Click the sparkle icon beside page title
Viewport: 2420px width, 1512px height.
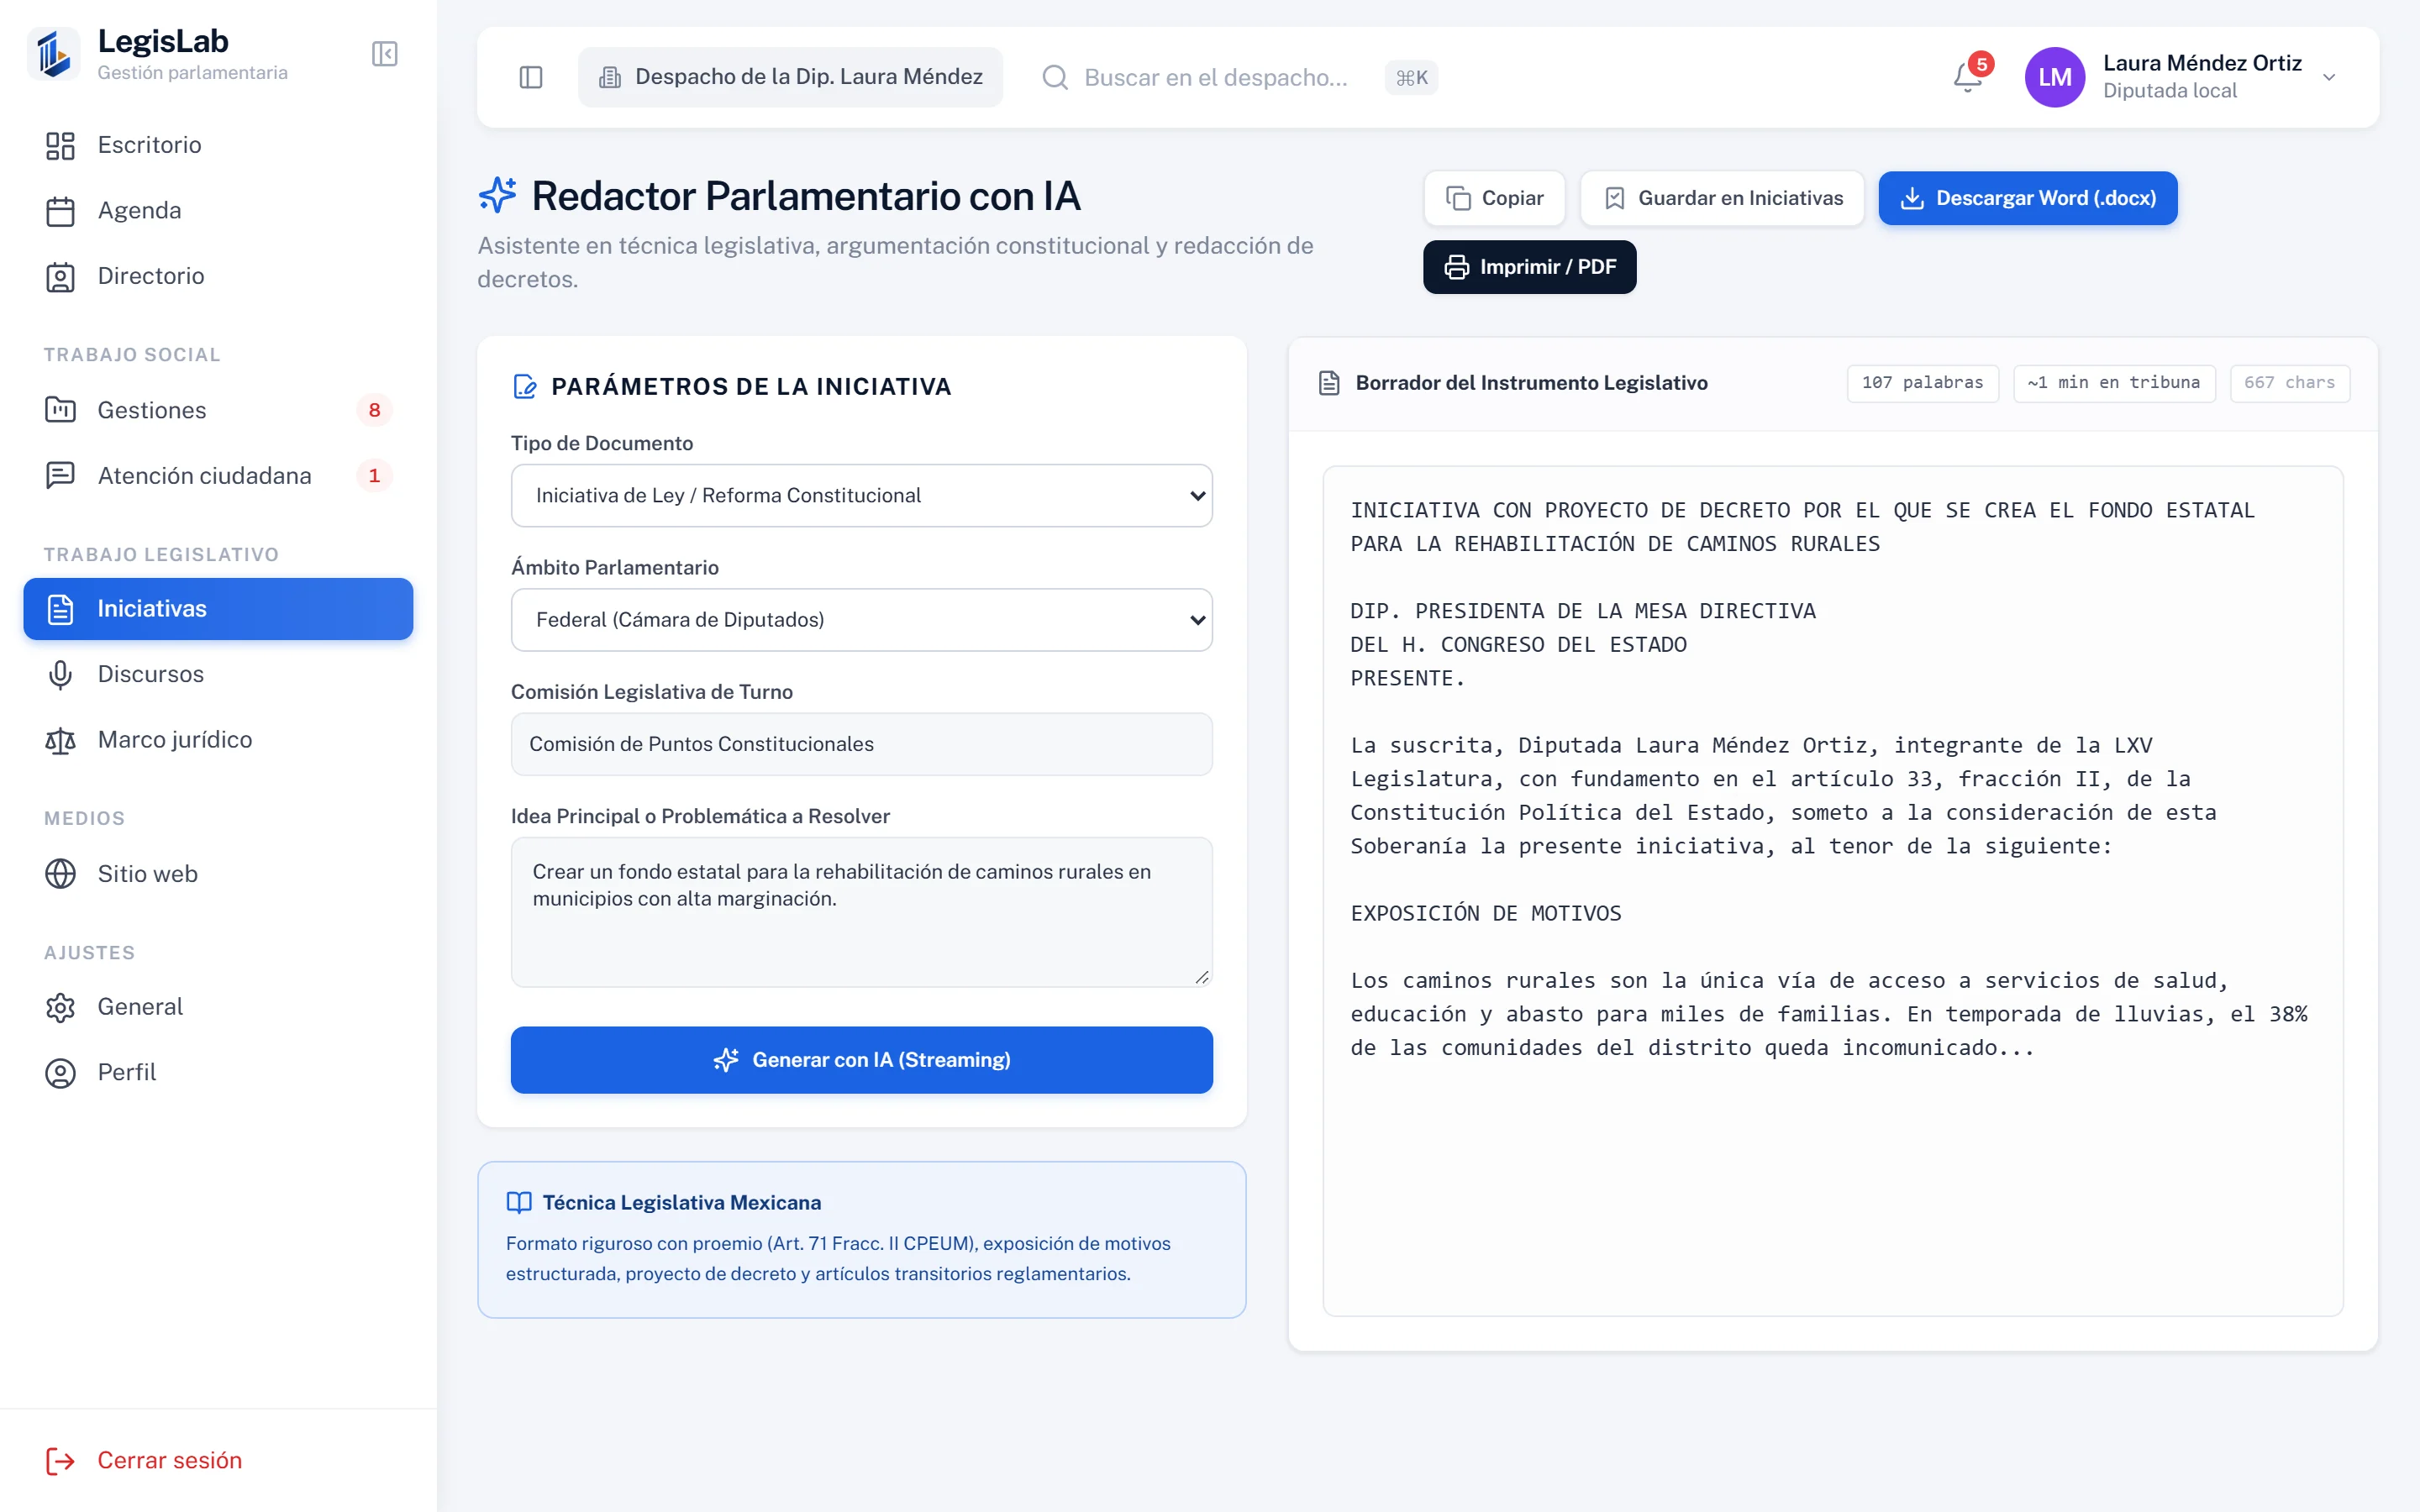tap(497, 195)
